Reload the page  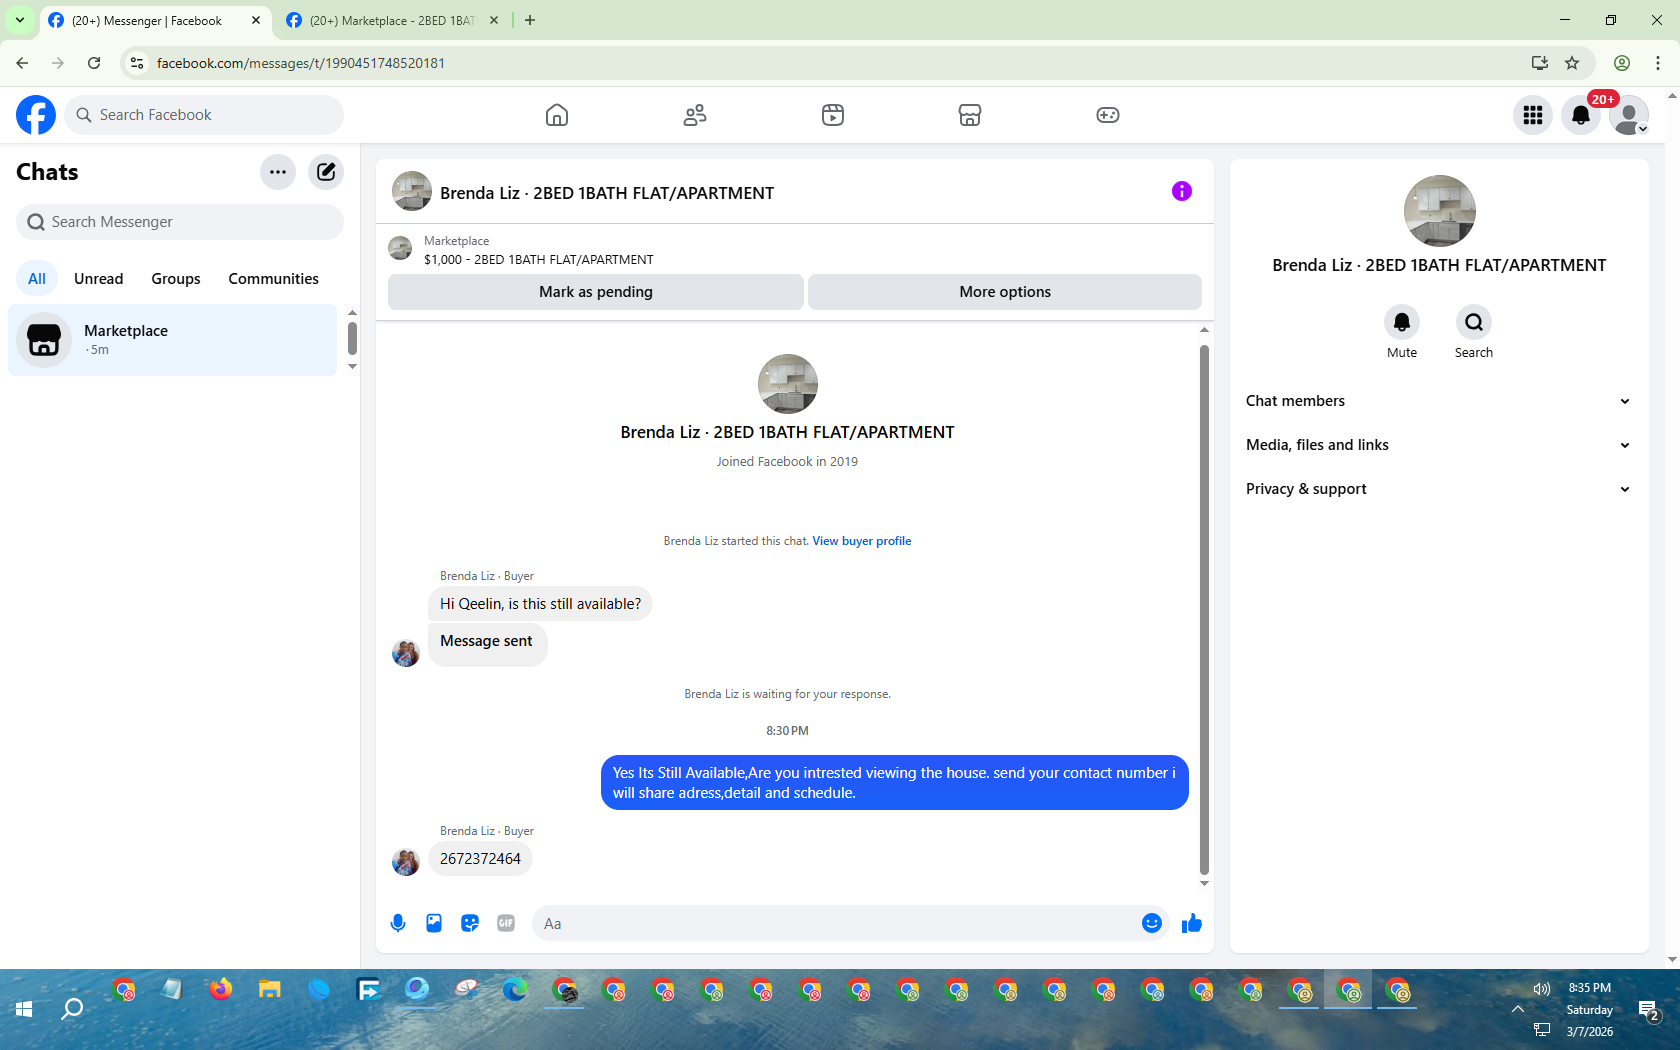94,63
